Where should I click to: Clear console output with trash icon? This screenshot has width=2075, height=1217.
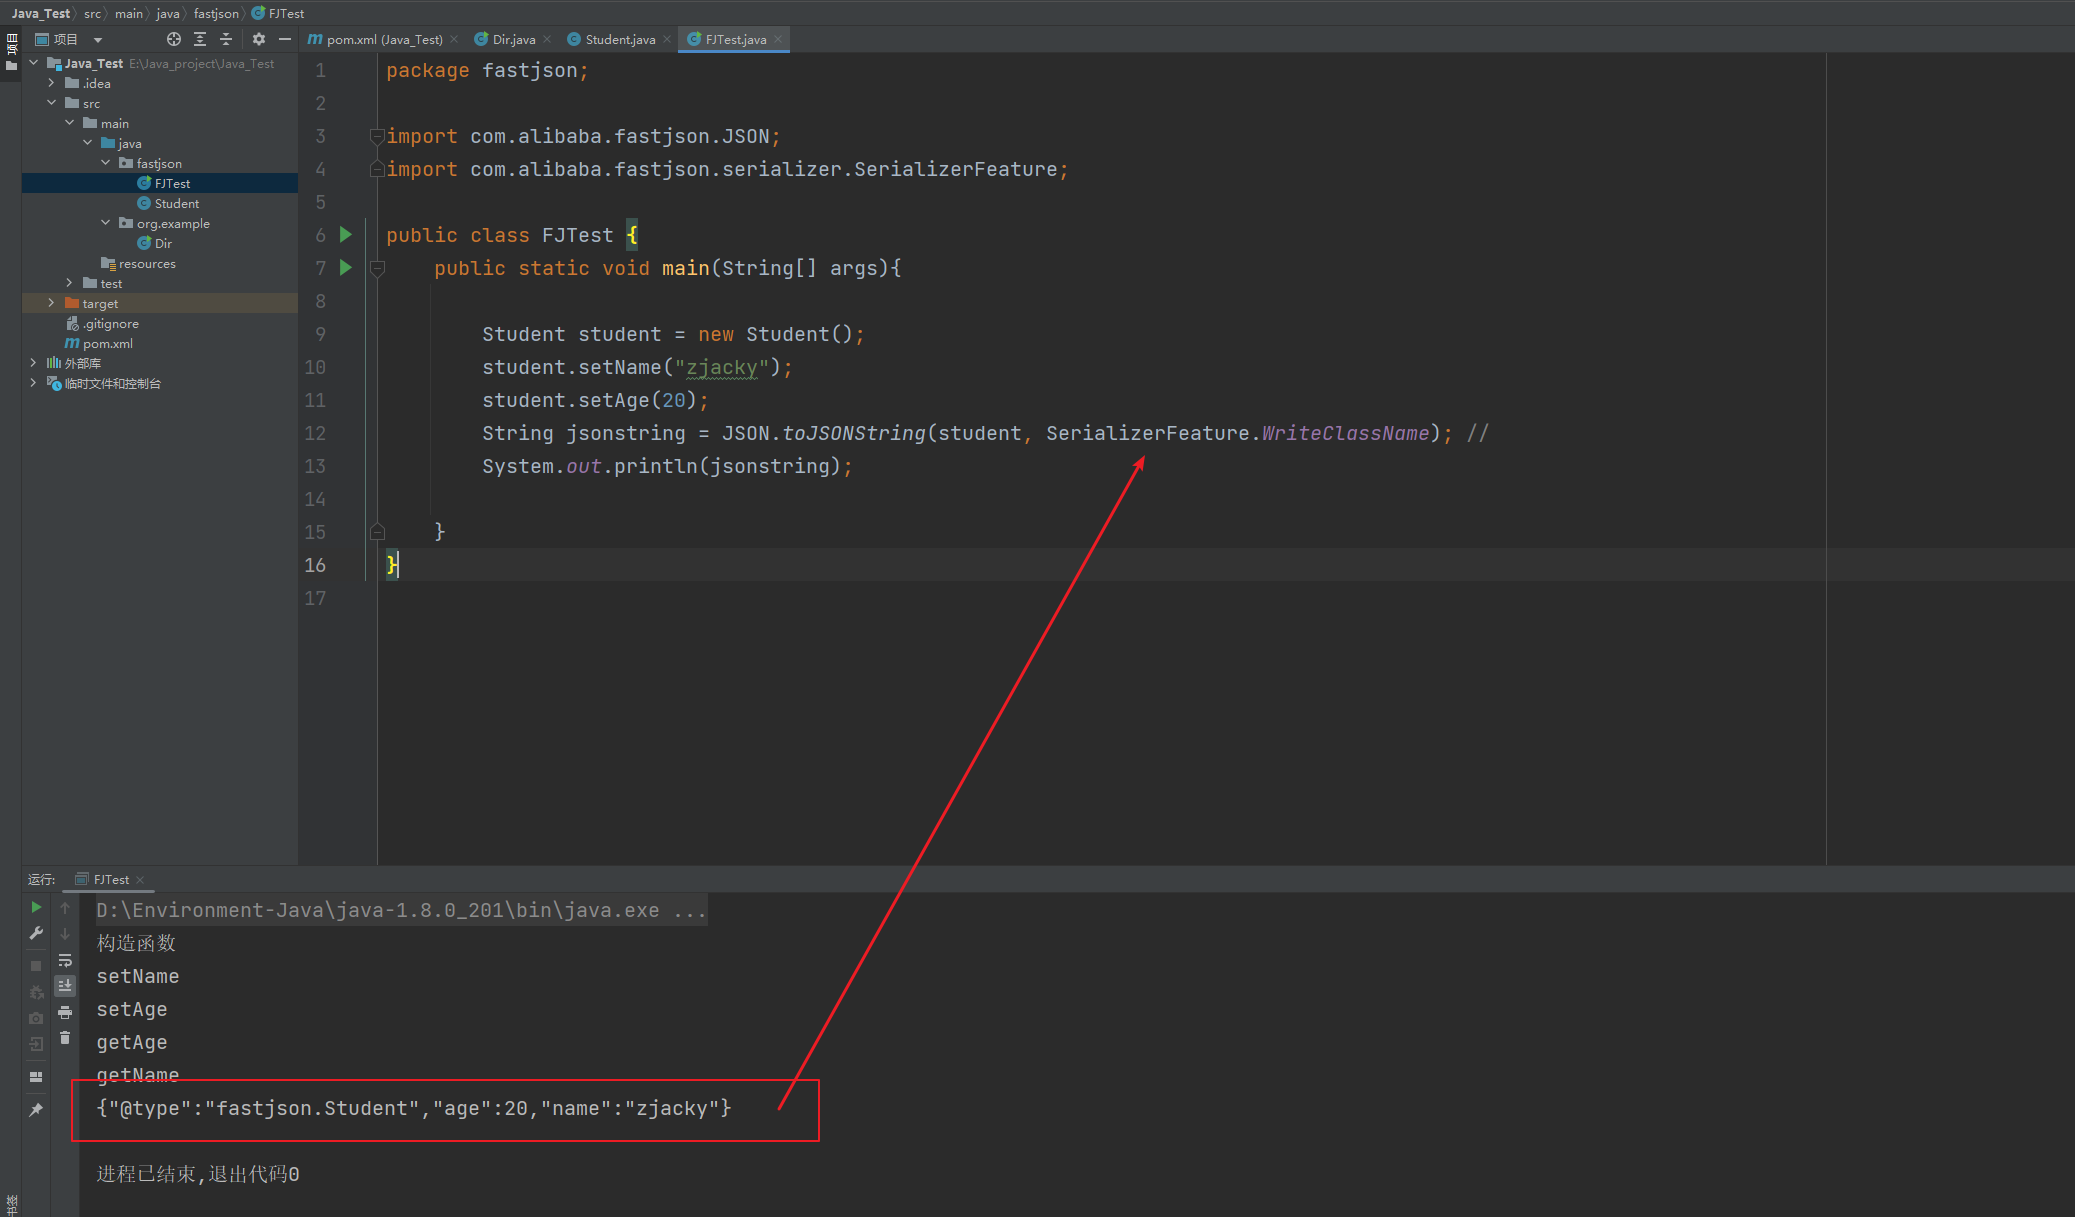(65, 1038)
